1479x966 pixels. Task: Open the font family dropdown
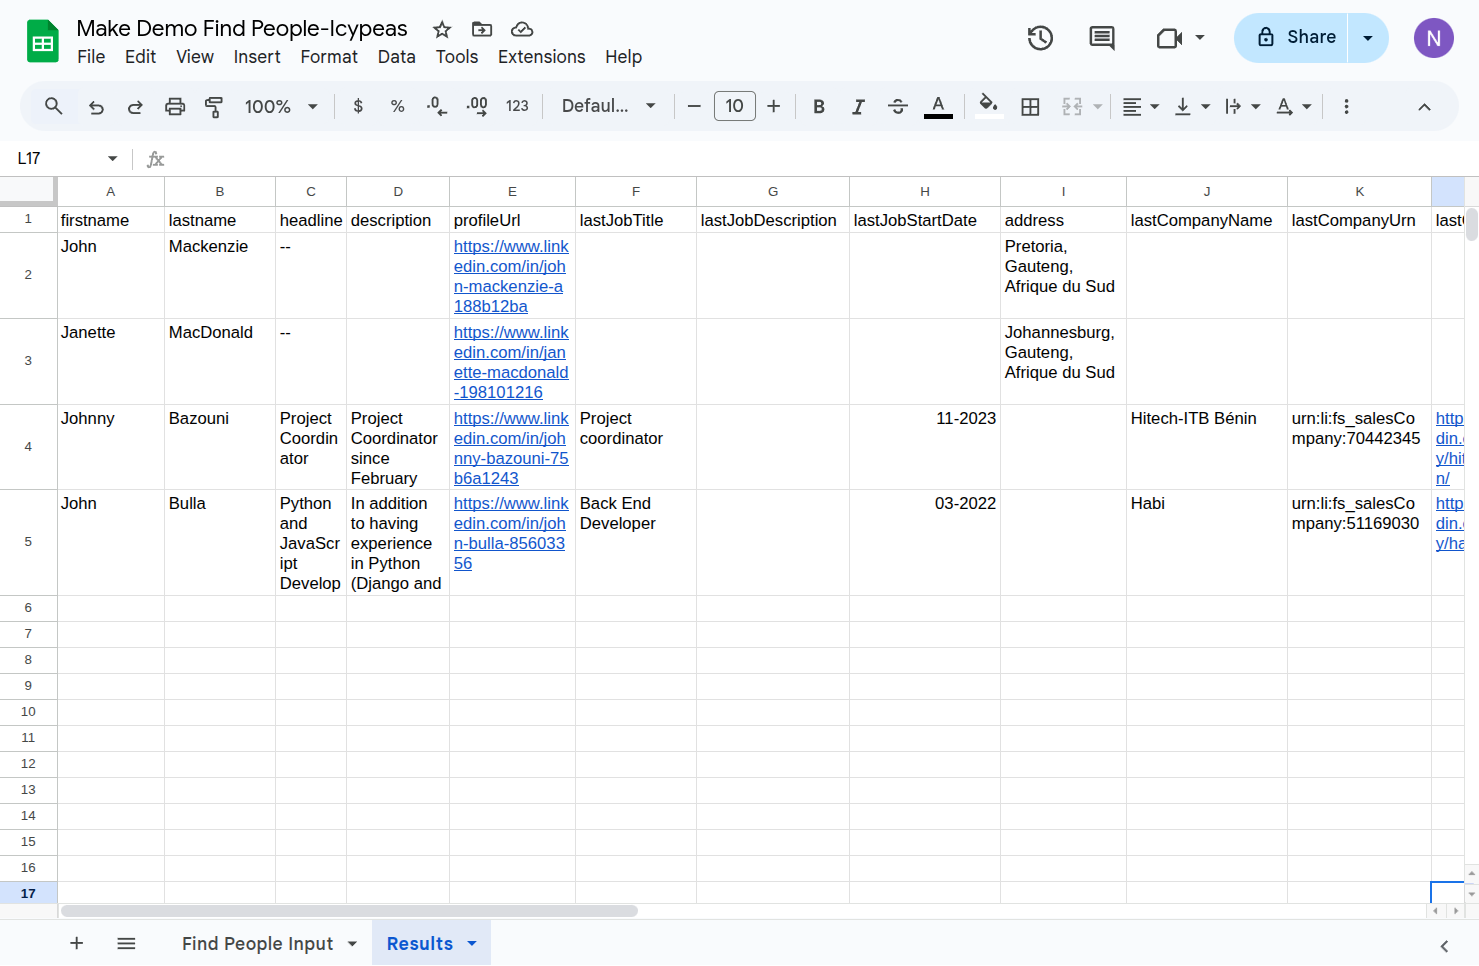[x=609, y=106]
